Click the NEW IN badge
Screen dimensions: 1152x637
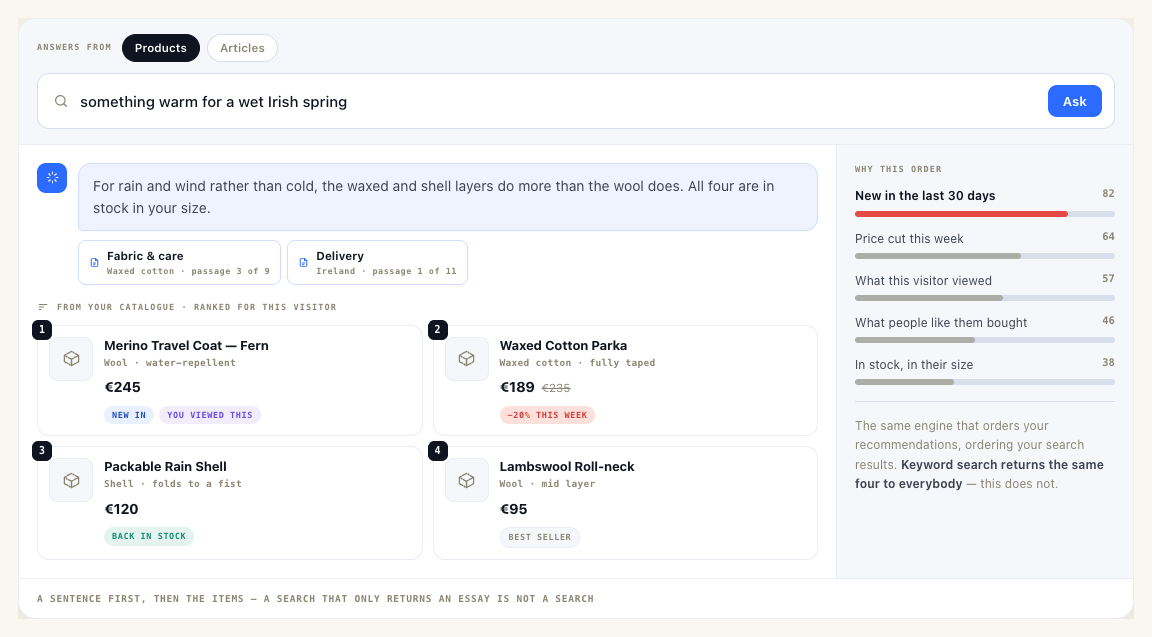(x=129, y=415)
